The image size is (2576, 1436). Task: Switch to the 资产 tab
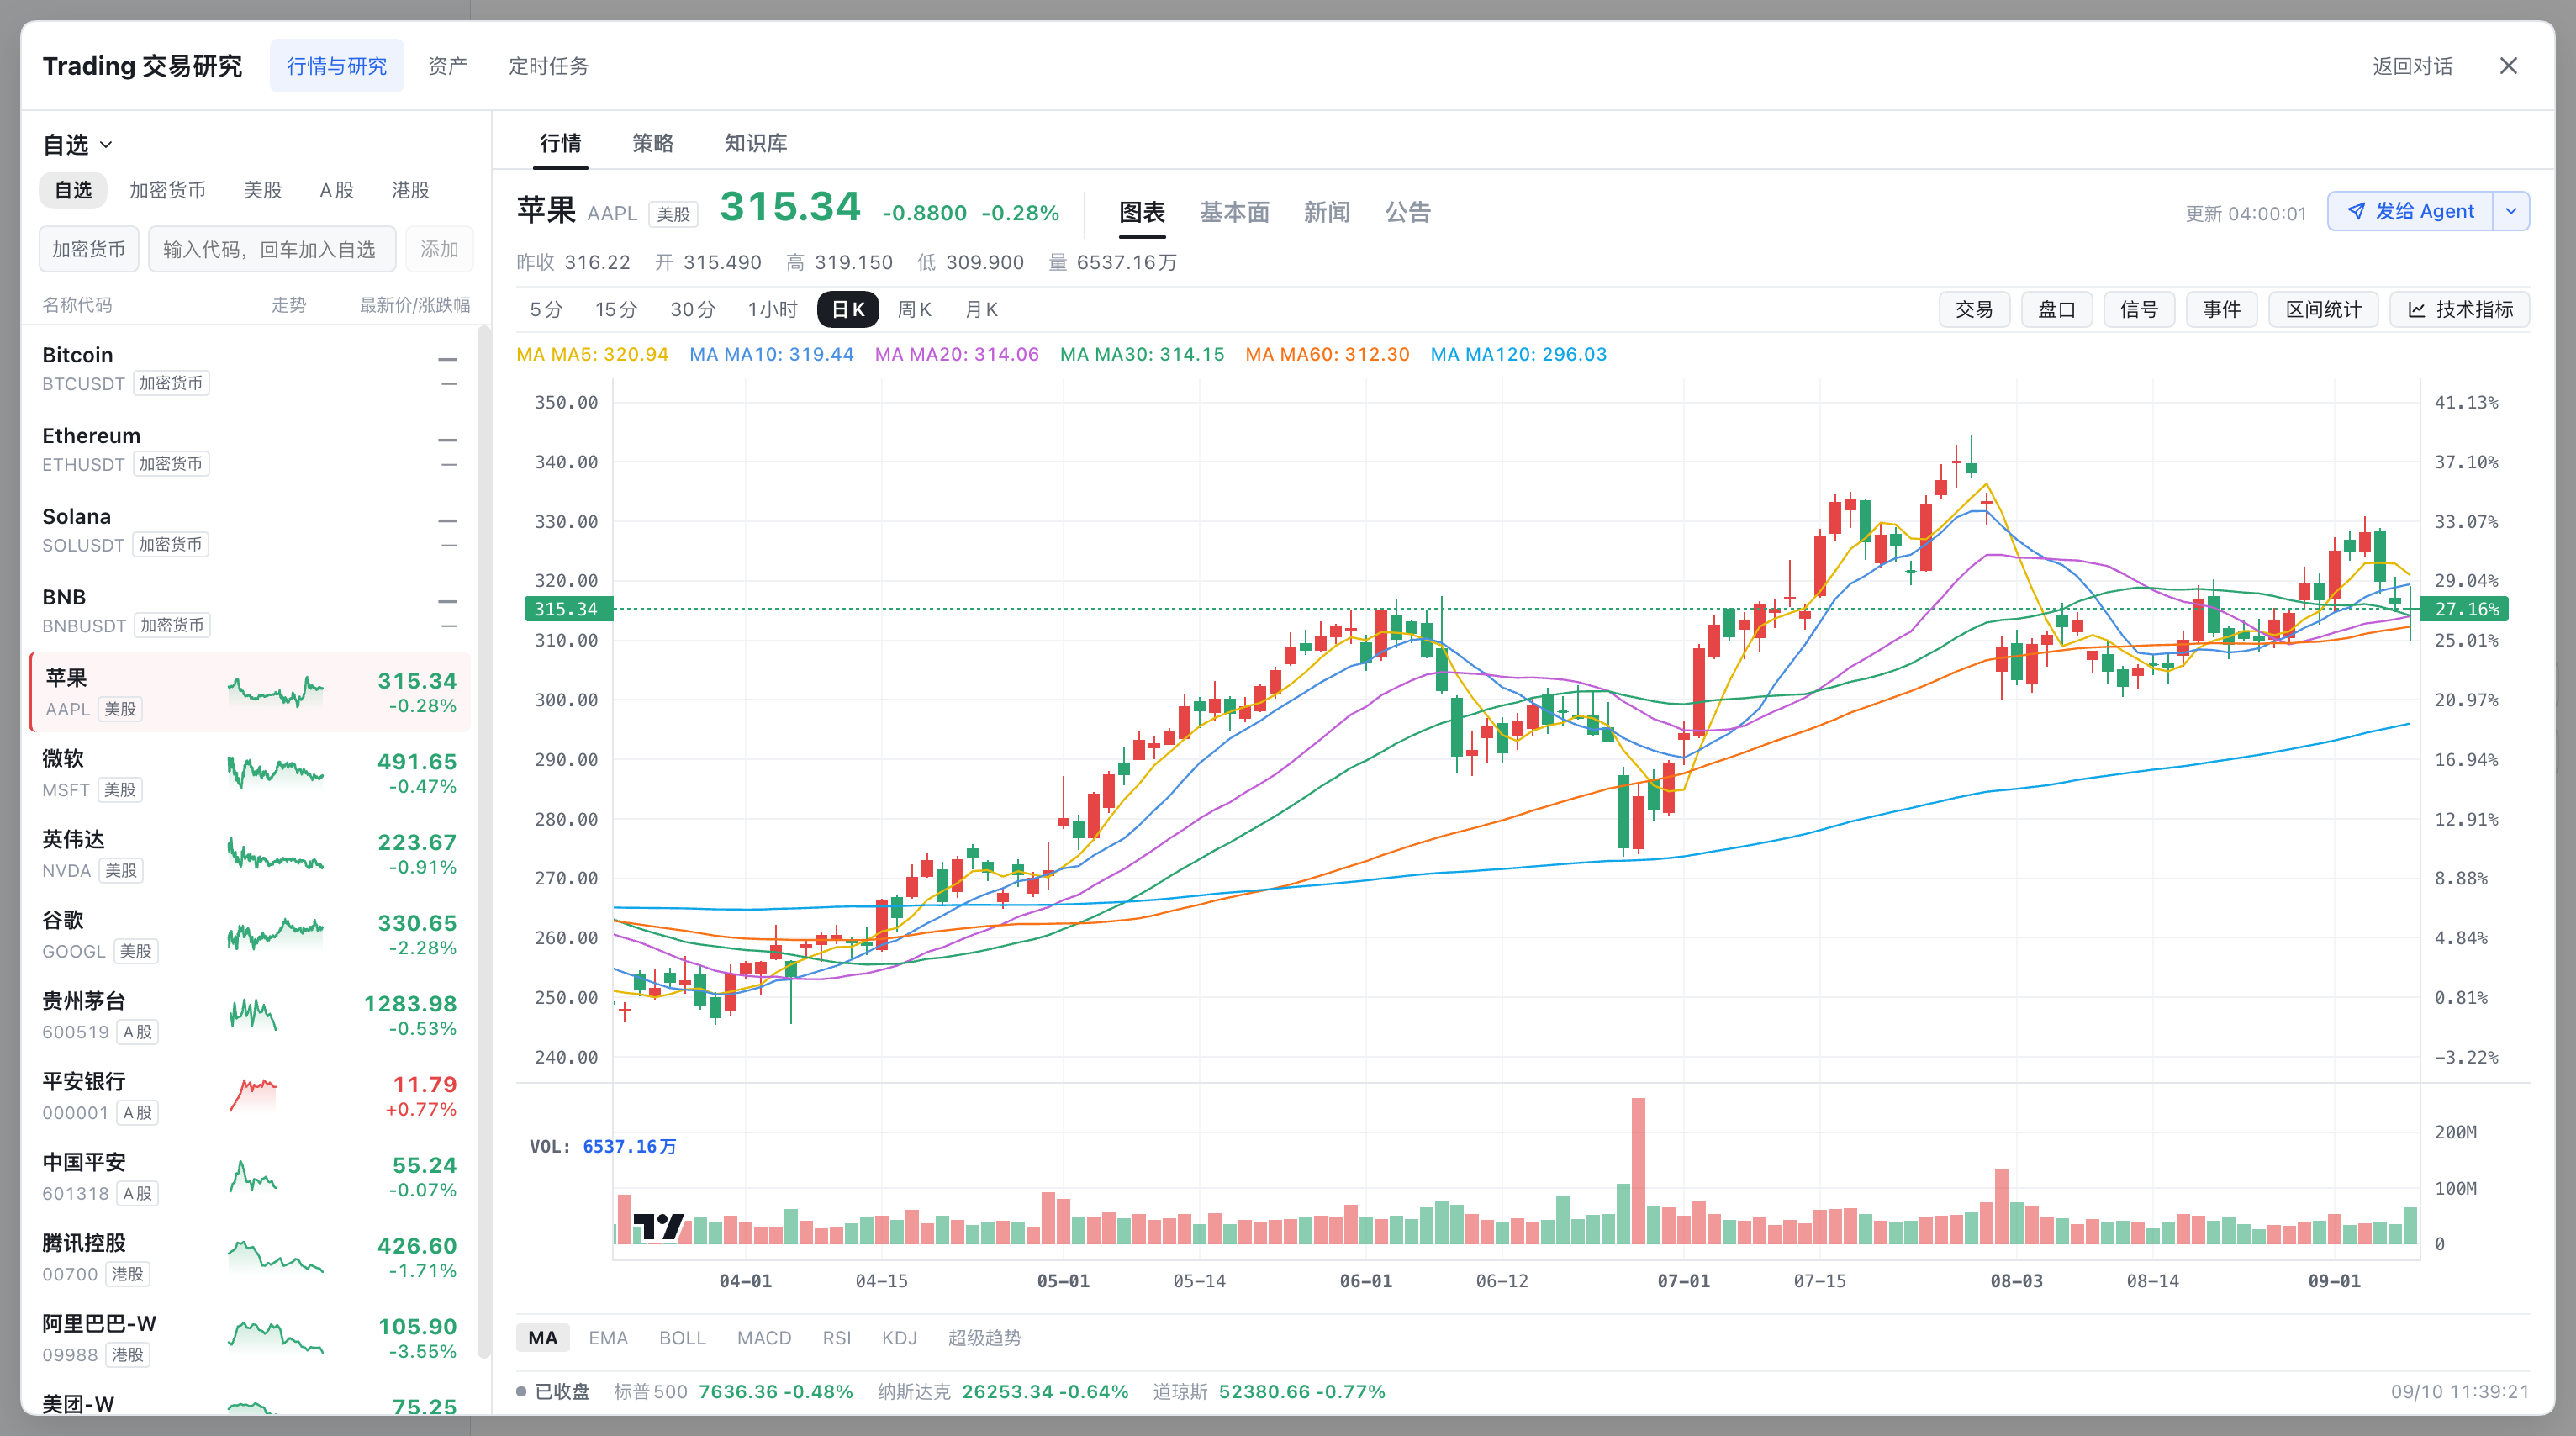pos(447,66)
